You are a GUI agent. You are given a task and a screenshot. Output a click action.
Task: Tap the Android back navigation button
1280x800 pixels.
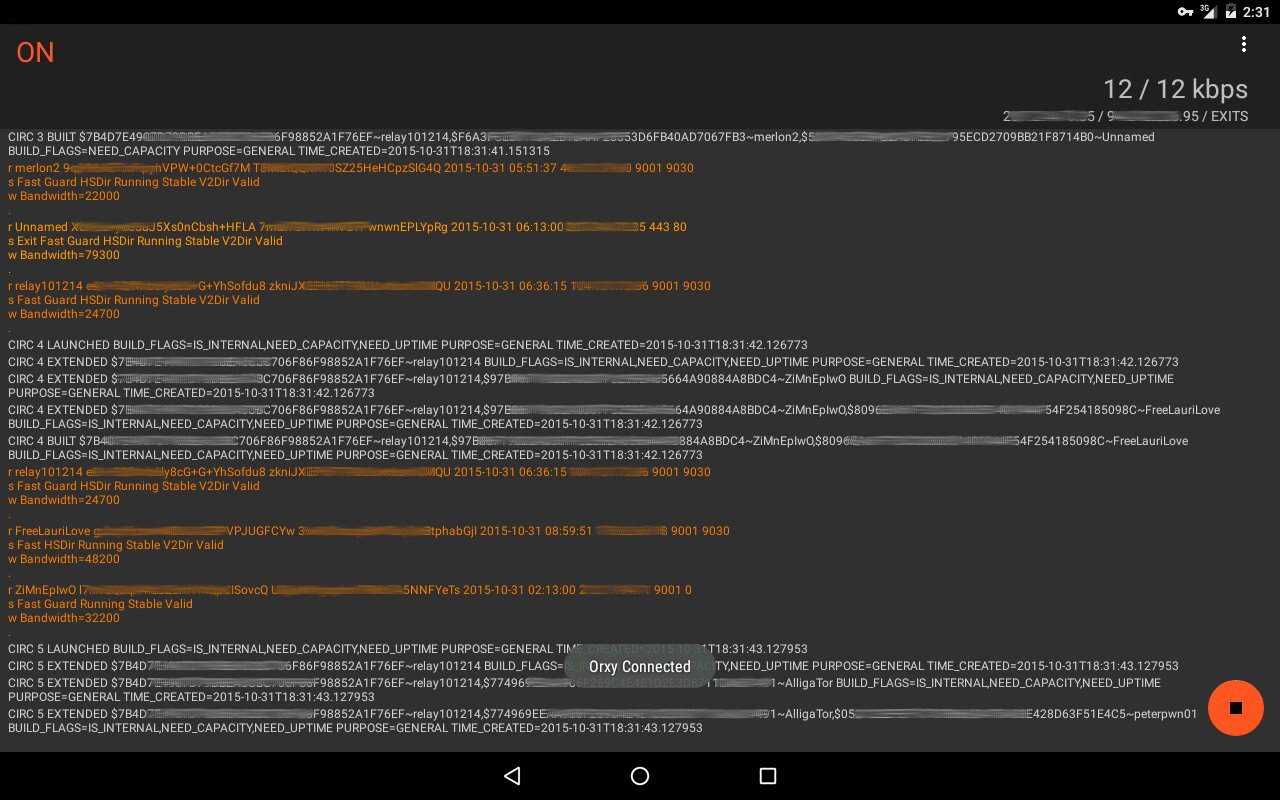pos(512,776)
